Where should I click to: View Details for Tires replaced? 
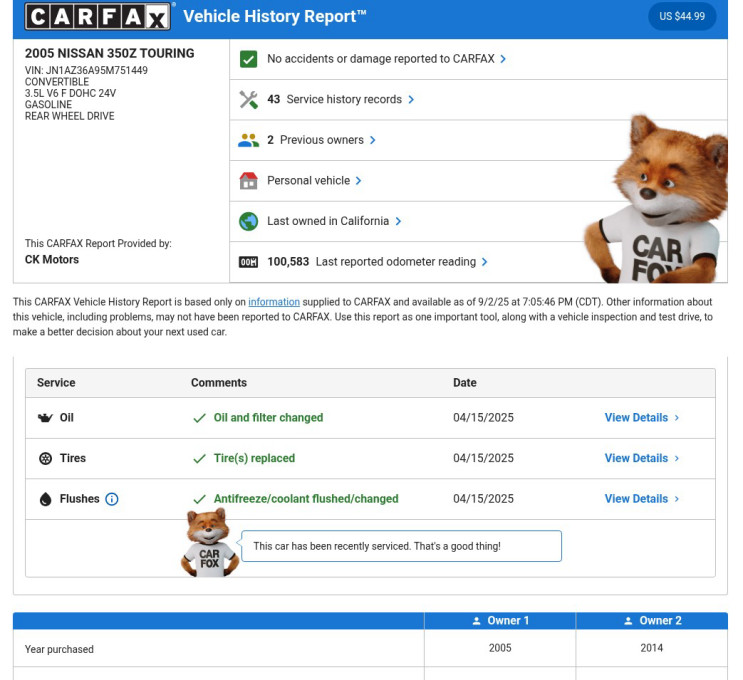(641, 458)
